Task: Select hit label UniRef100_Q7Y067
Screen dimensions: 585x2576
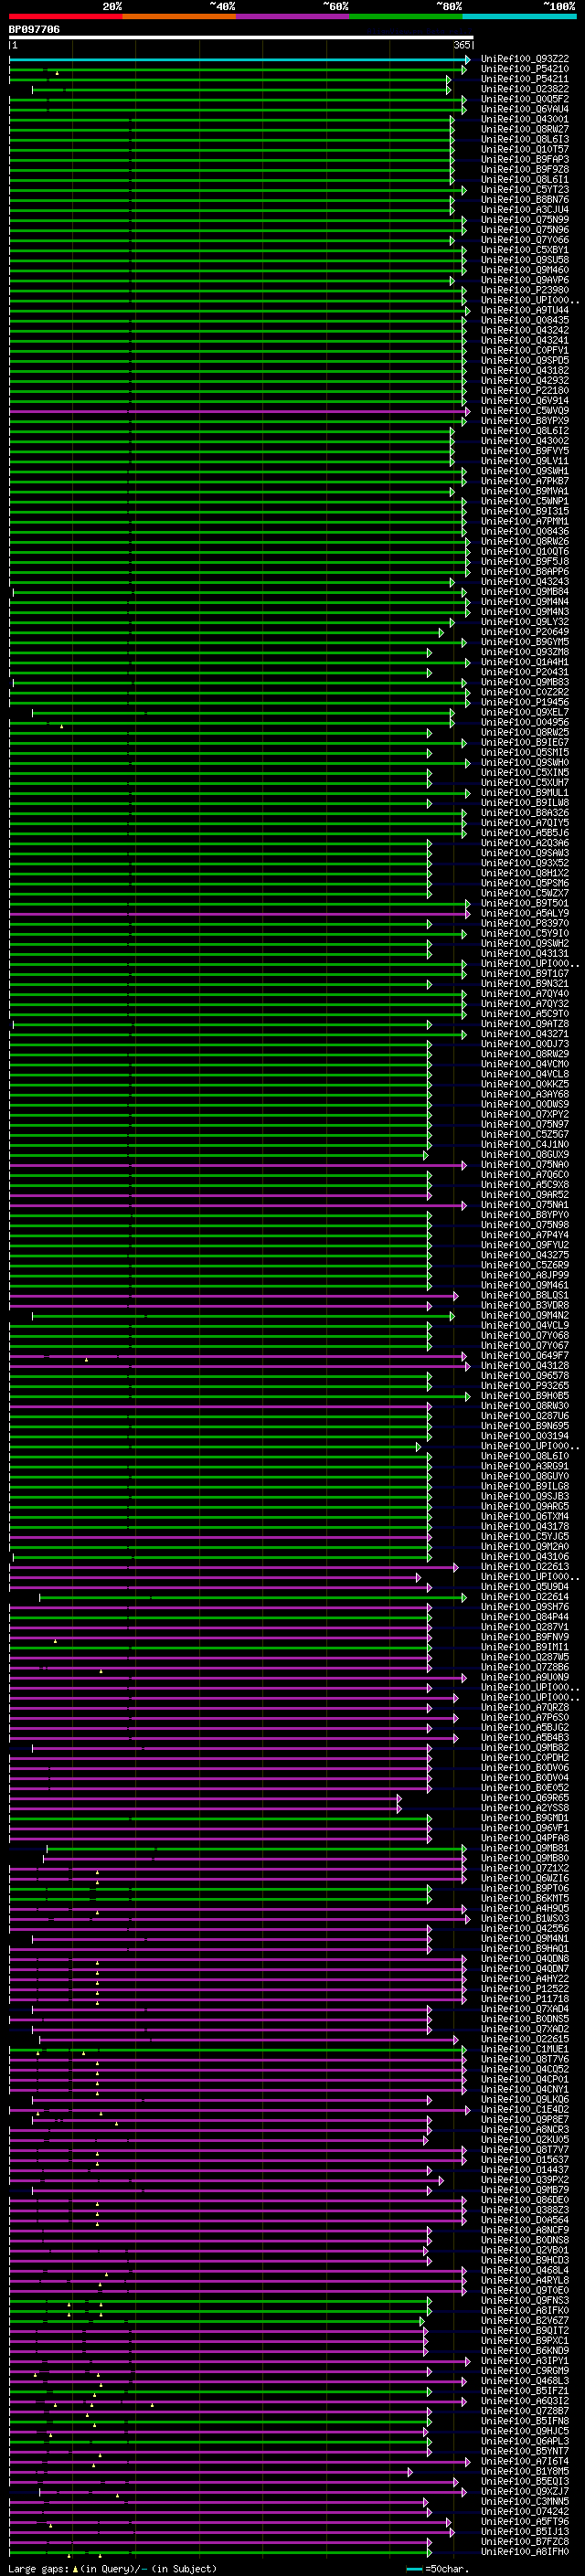Action: click(x=525, y=1345)
